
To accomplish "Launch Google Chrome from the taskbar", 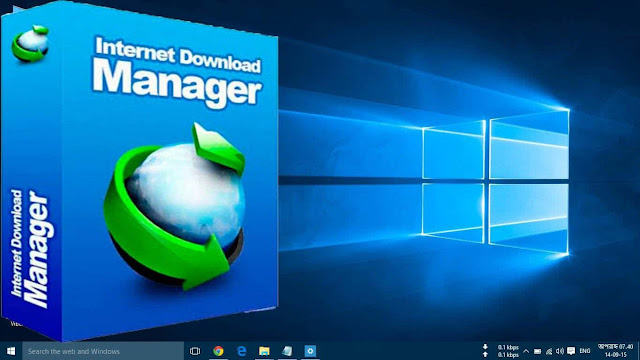I will [x=218, y=351].
